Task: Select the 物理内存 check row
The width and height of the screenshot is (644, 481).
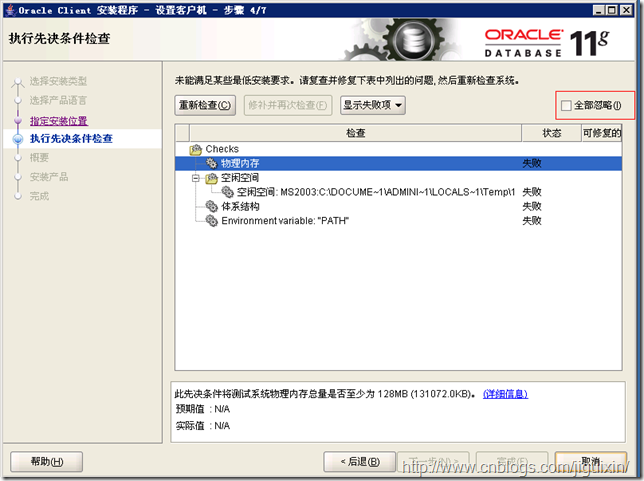Action: click(398, 163)
